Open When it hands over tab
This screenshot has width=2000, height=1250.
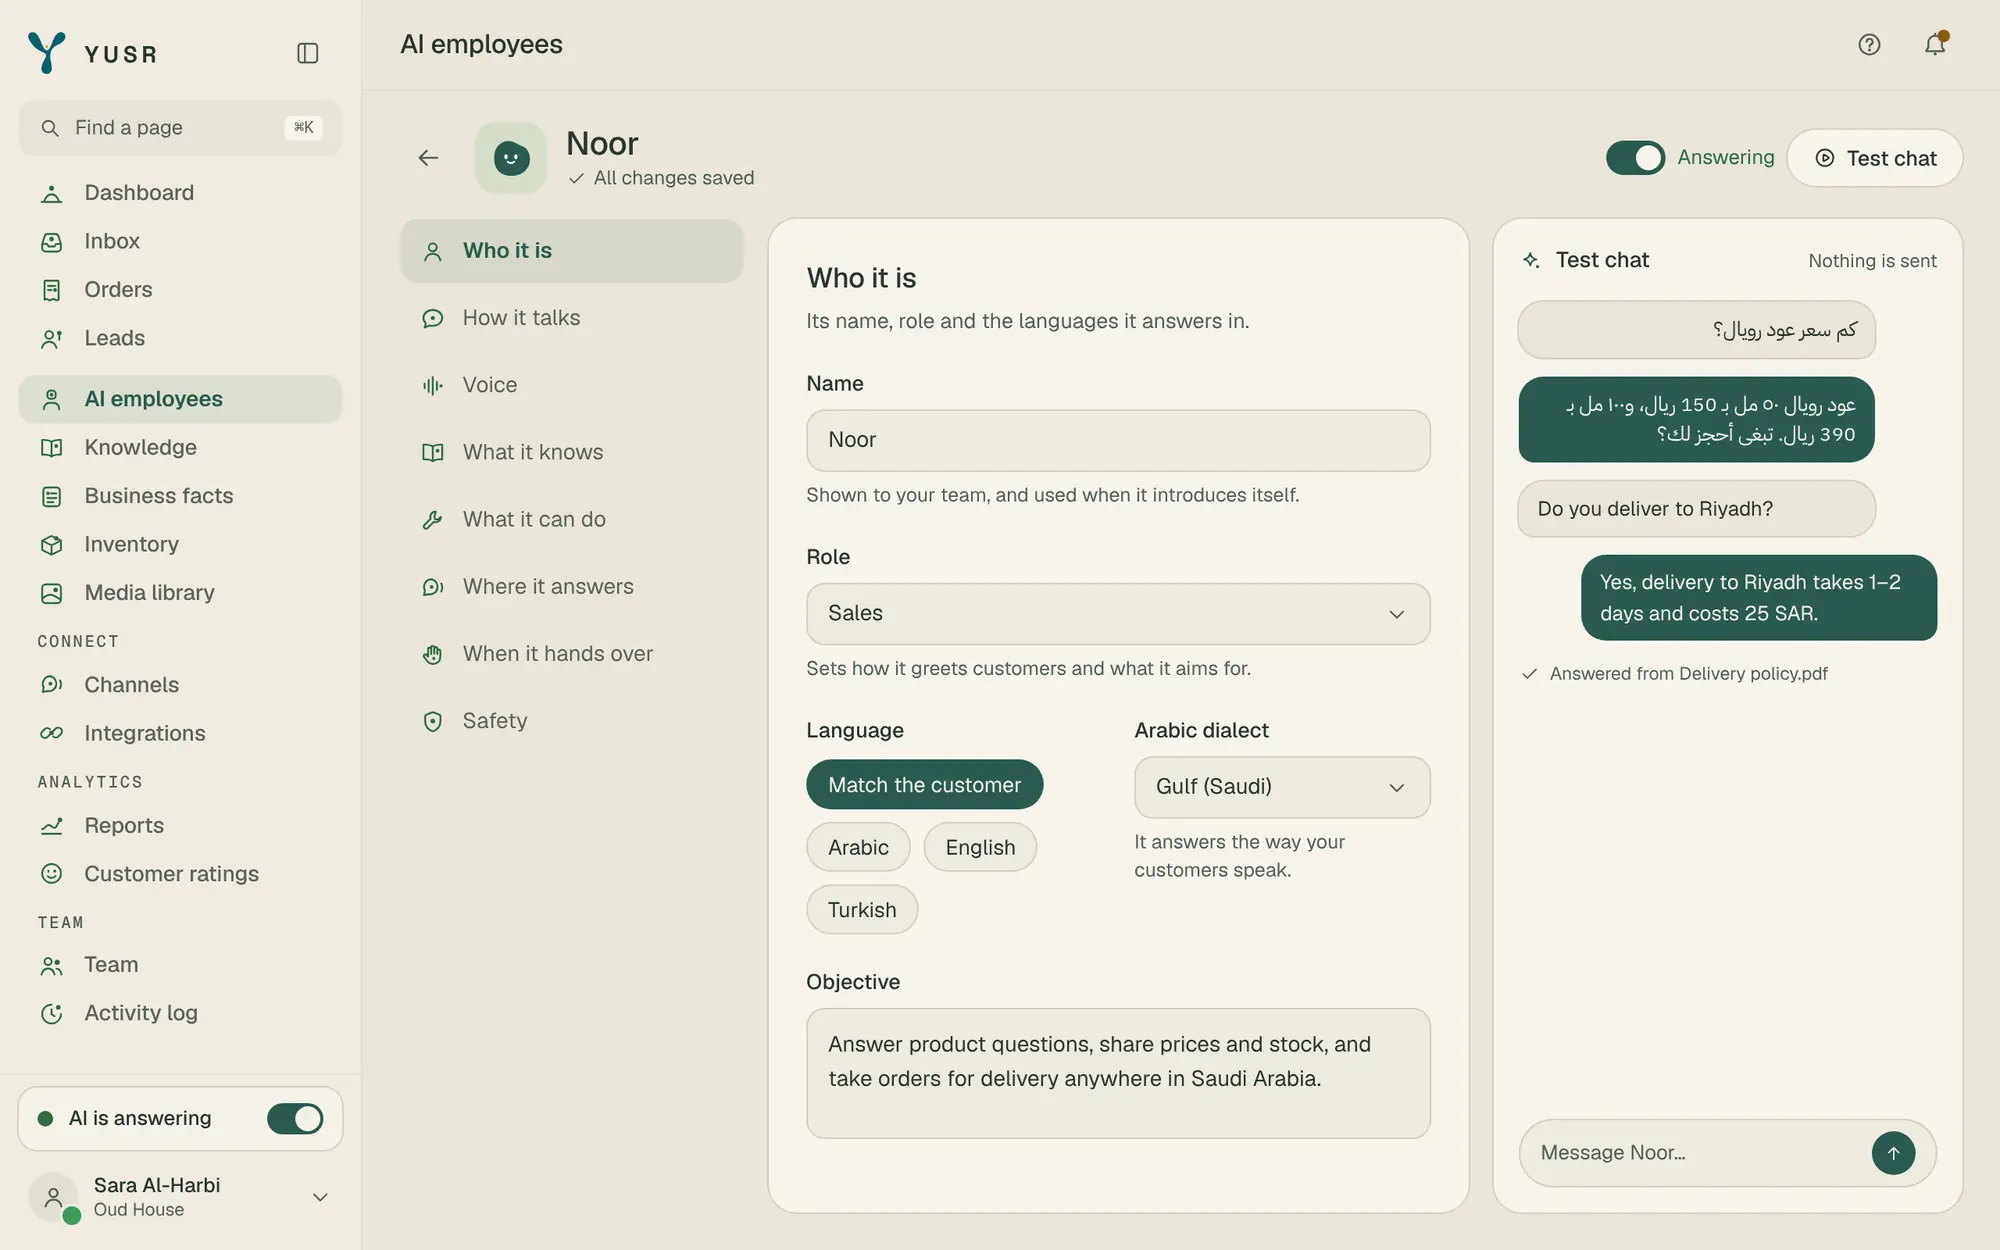coord(572,654)
